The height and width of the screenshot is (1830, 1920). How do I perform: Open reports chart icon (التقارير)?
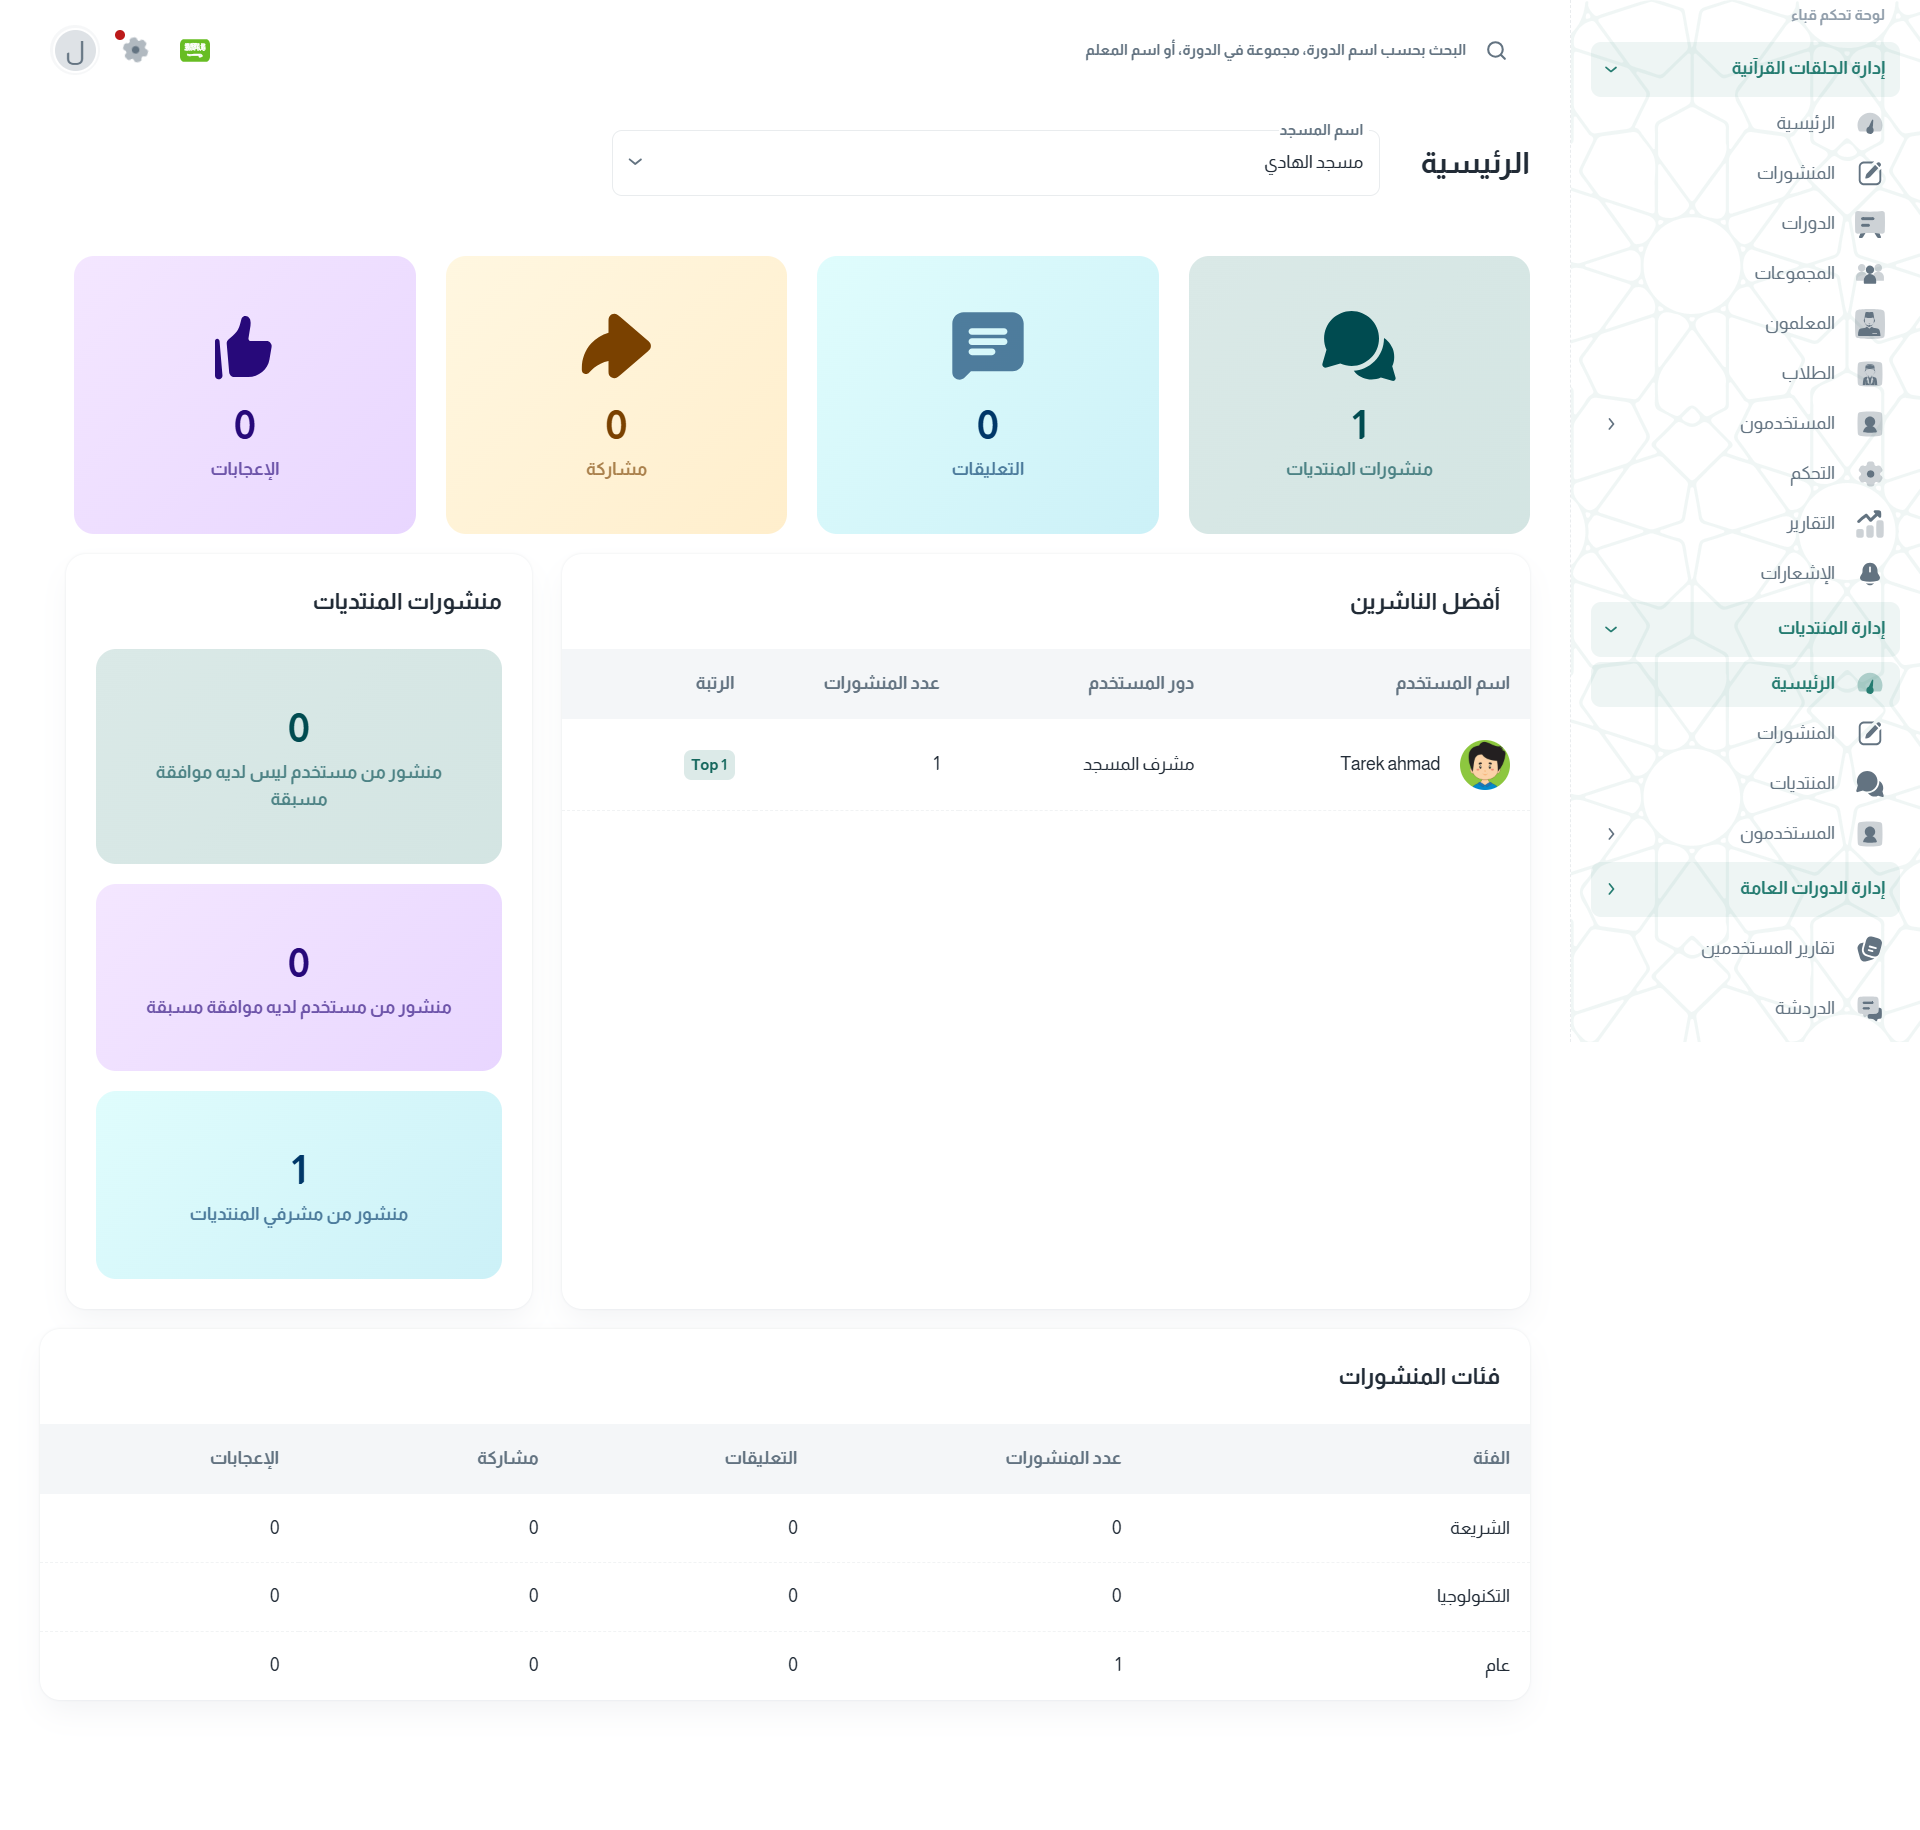pyautogui.click(x=1869, y=523)
